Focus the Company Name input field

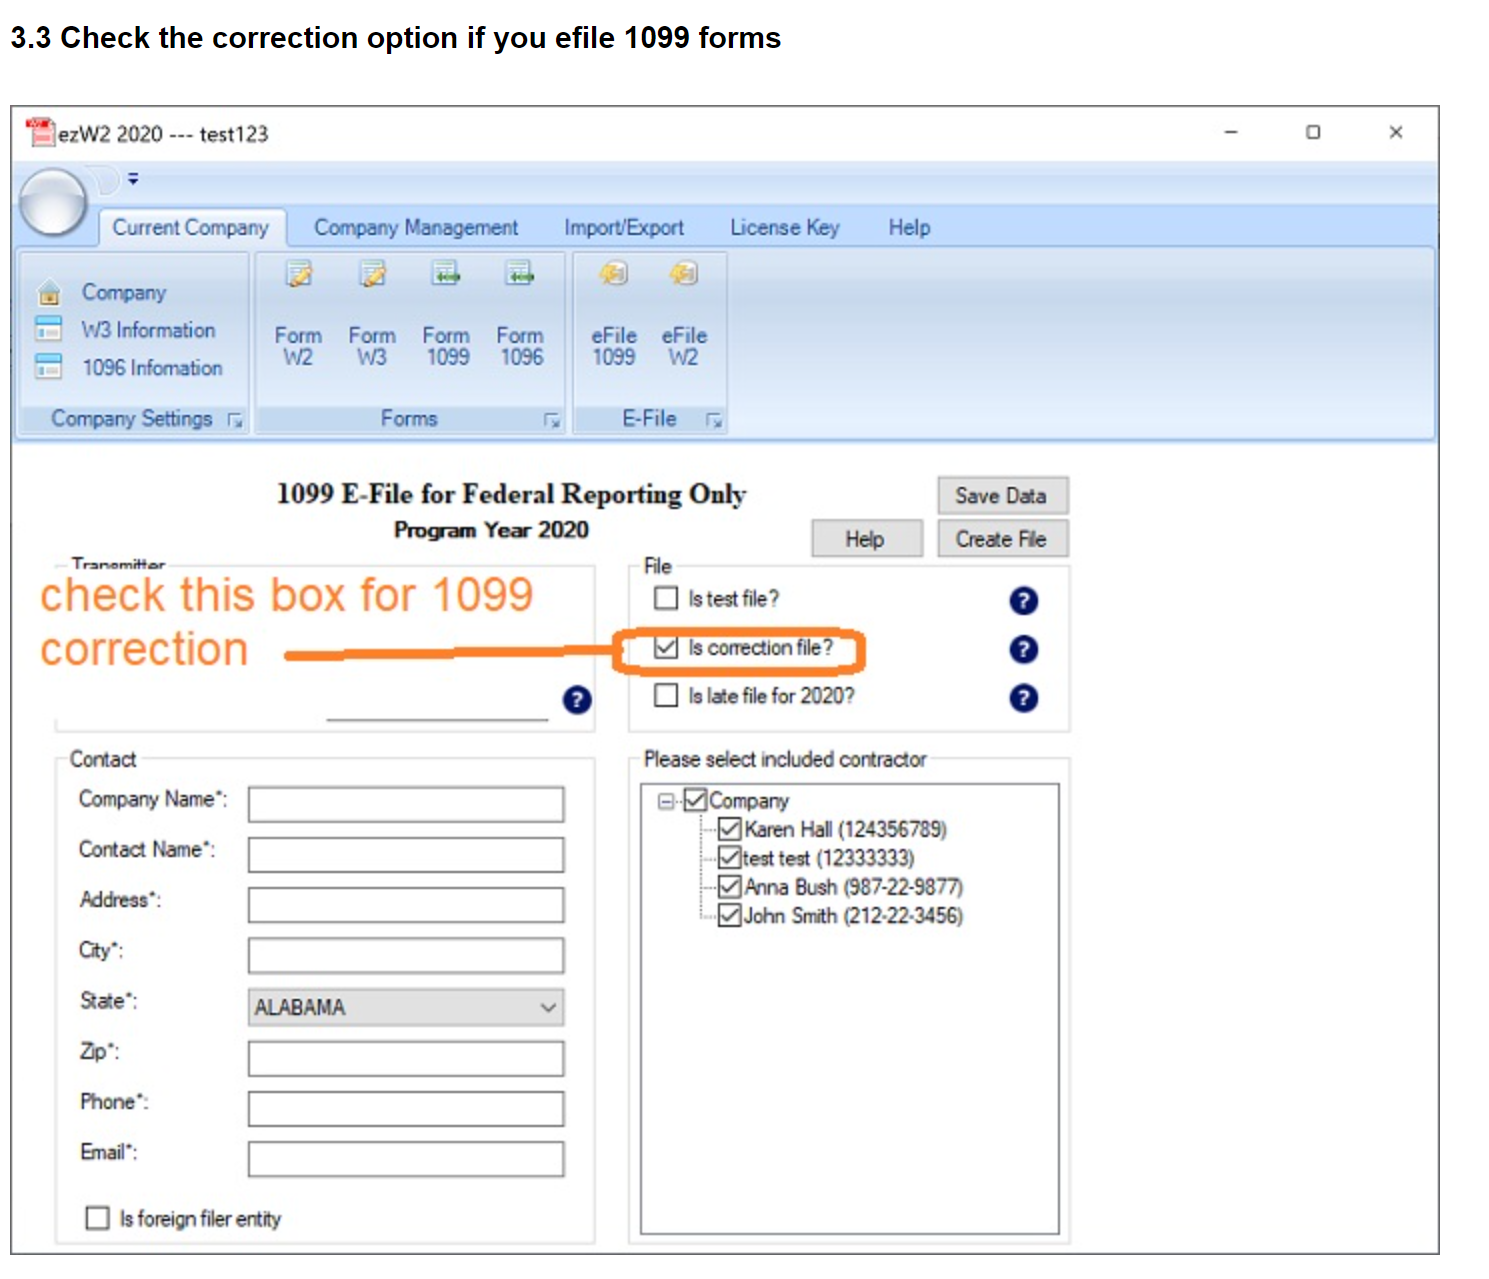(x=406, y=804)
